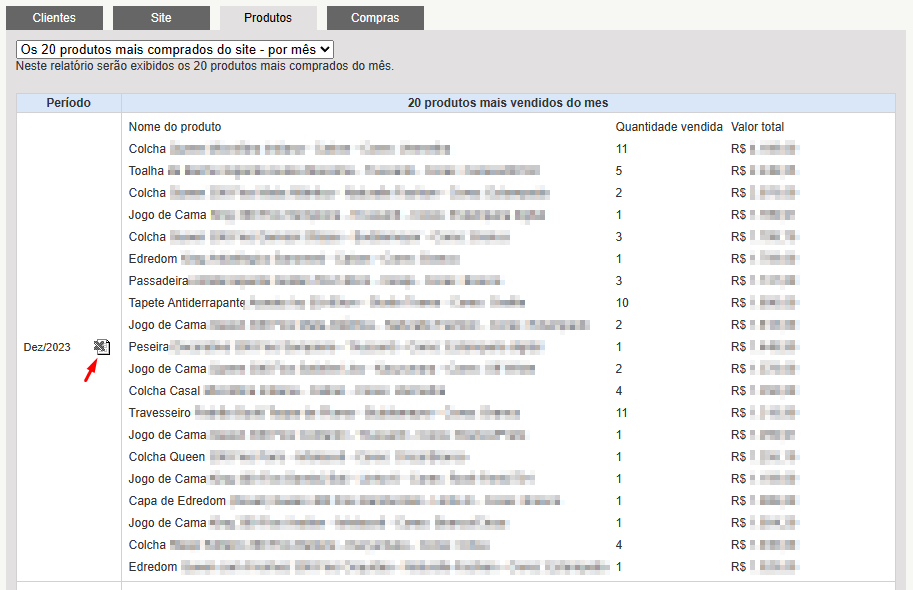This screenshot has width=913, height=590.
Task: Click the Travesseiro product row
Action: (464, 413)
